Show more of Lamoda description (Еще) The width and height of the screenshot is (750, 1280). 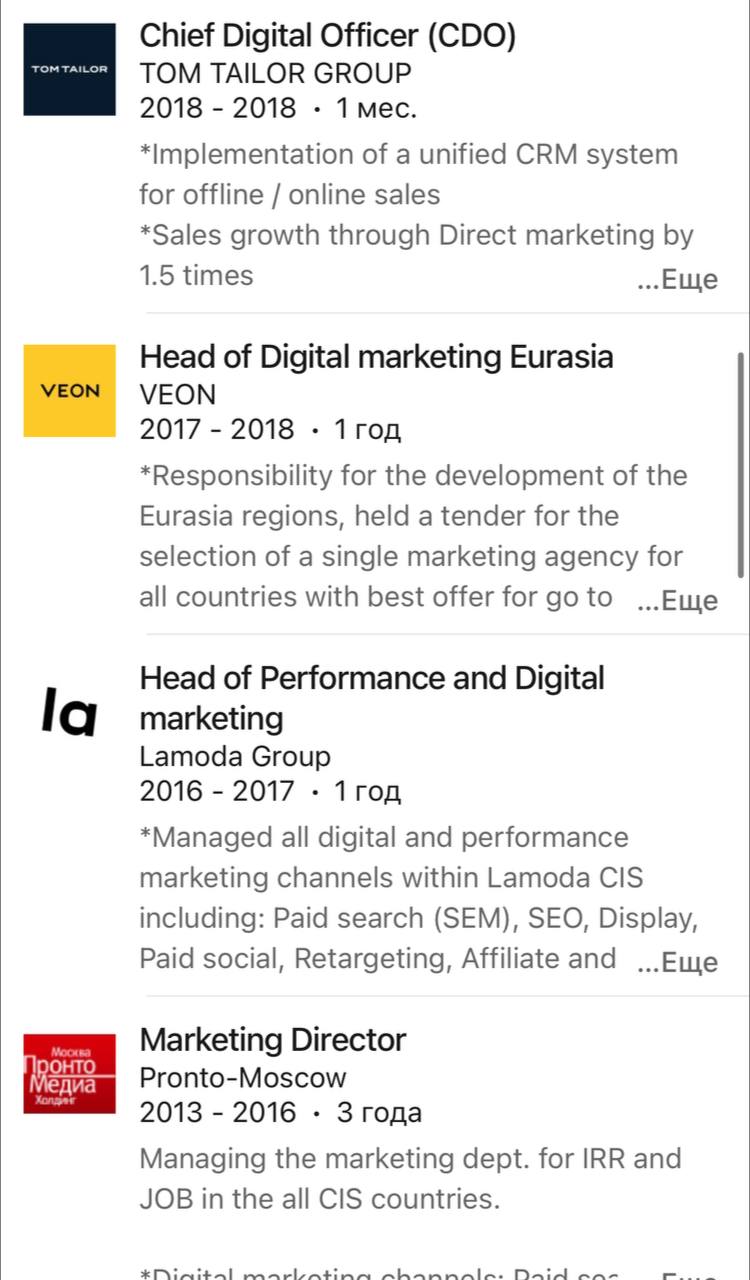(679, 963)
